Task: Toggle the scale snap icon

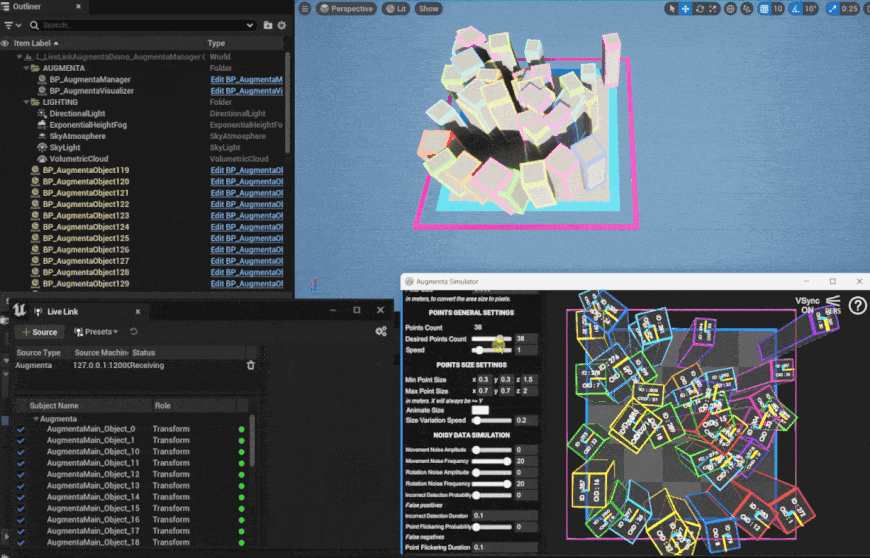Action: [833, 9]
